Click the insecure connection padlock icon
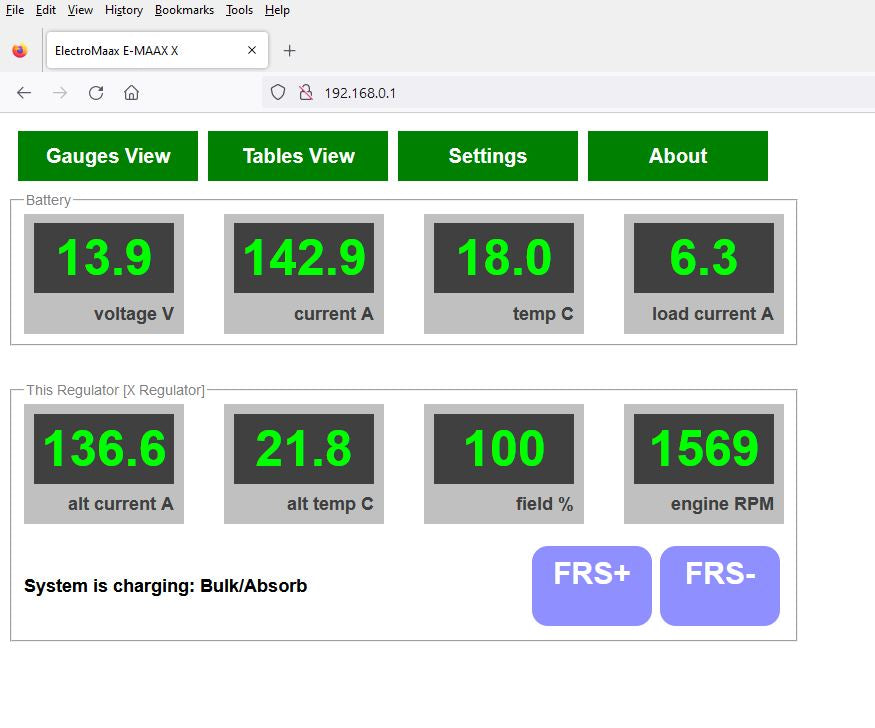The image size is (875, 728). pyautogui.click(x=306, y=93)
